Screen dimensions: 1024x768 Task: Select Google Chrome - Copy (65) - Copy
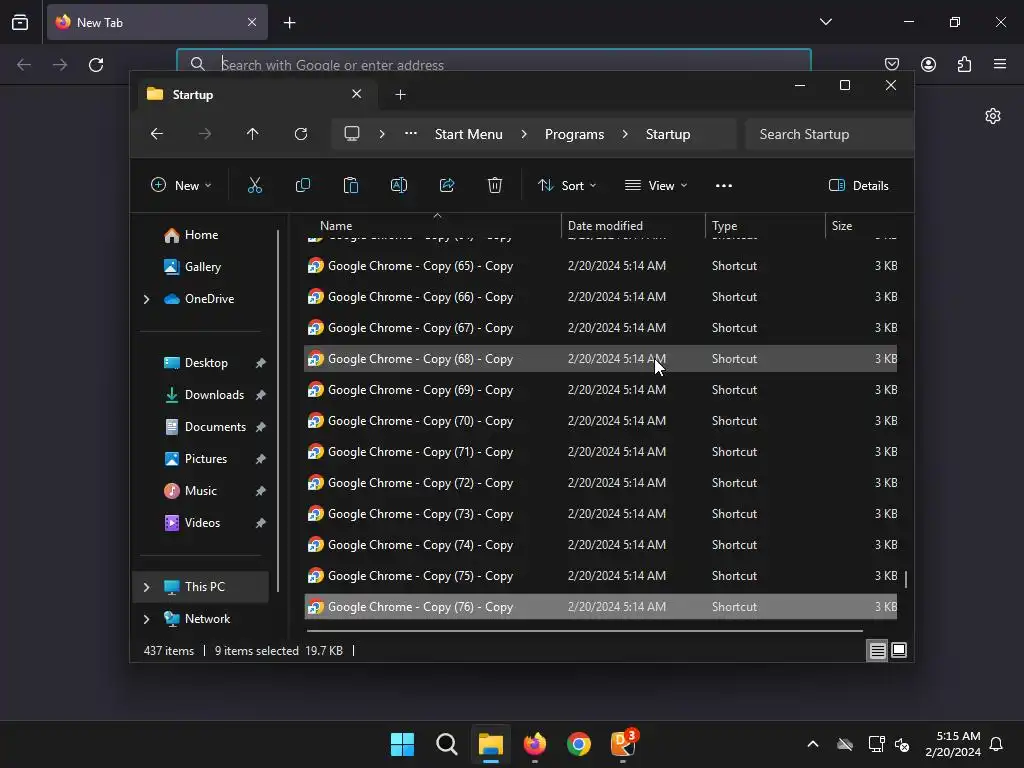600,266
